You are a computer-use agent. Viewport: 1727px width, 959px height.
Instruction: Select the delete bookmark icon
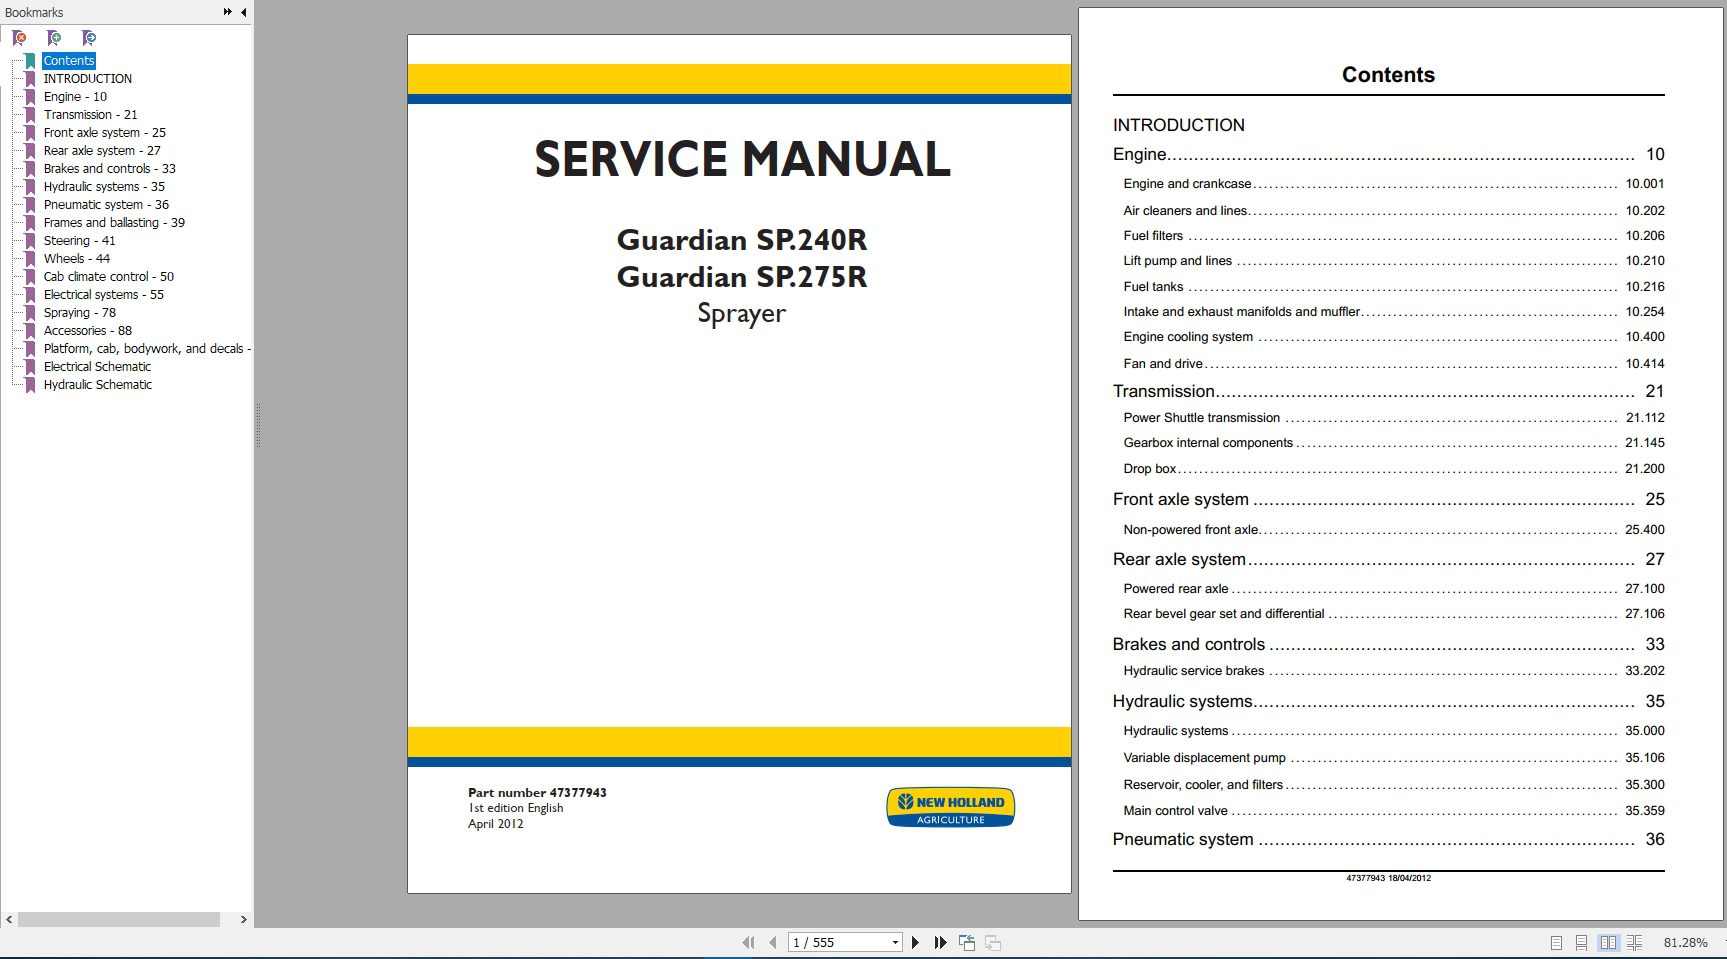(x=17, y=37)
